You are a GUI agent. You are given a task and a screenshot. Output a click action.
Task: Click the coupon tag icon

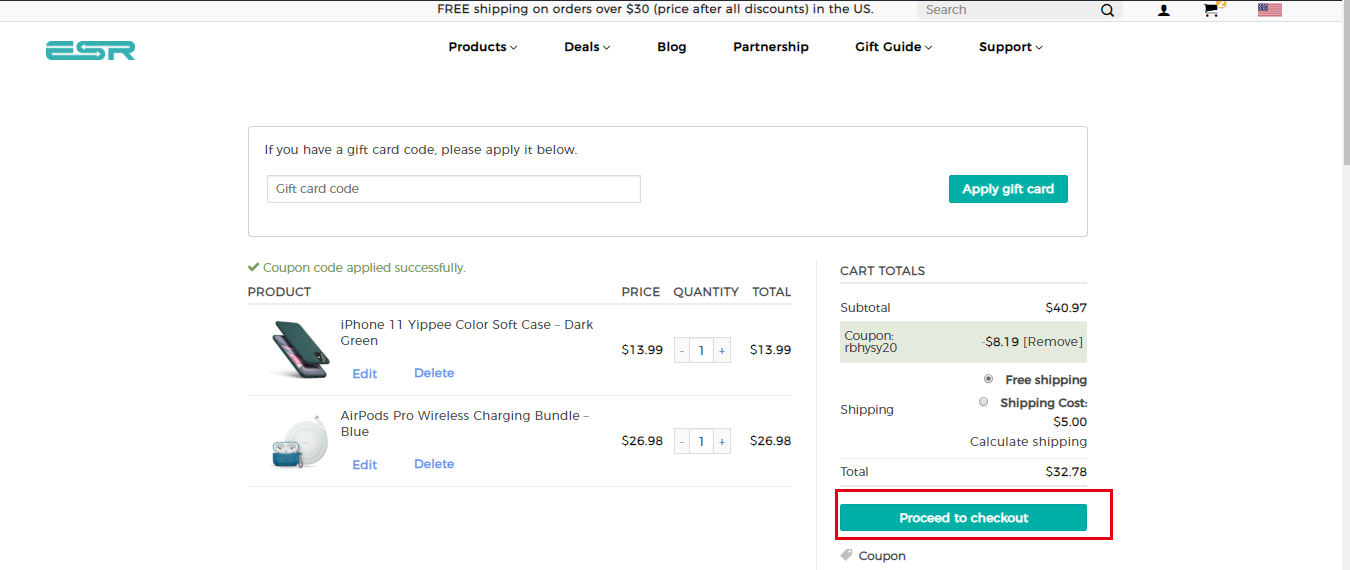(846, 555)
